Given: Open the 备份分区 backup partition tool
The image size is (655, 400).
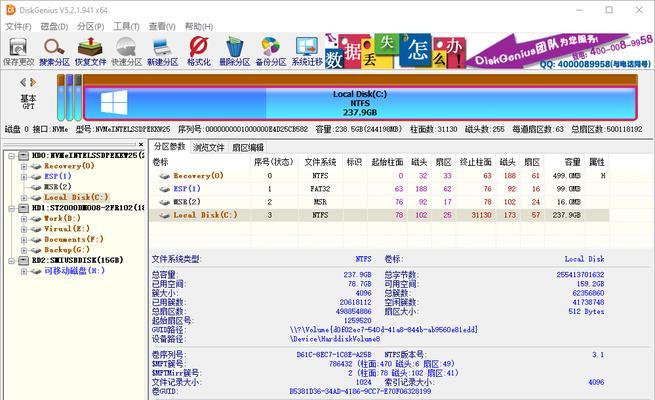Looking at the screenshot, I should (271, 52).
